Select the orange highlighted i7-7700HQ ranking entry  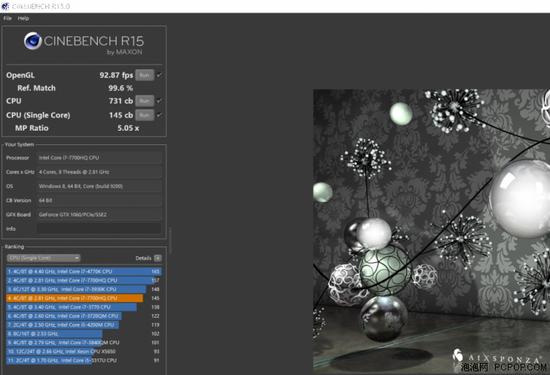[x=83, y=298]
